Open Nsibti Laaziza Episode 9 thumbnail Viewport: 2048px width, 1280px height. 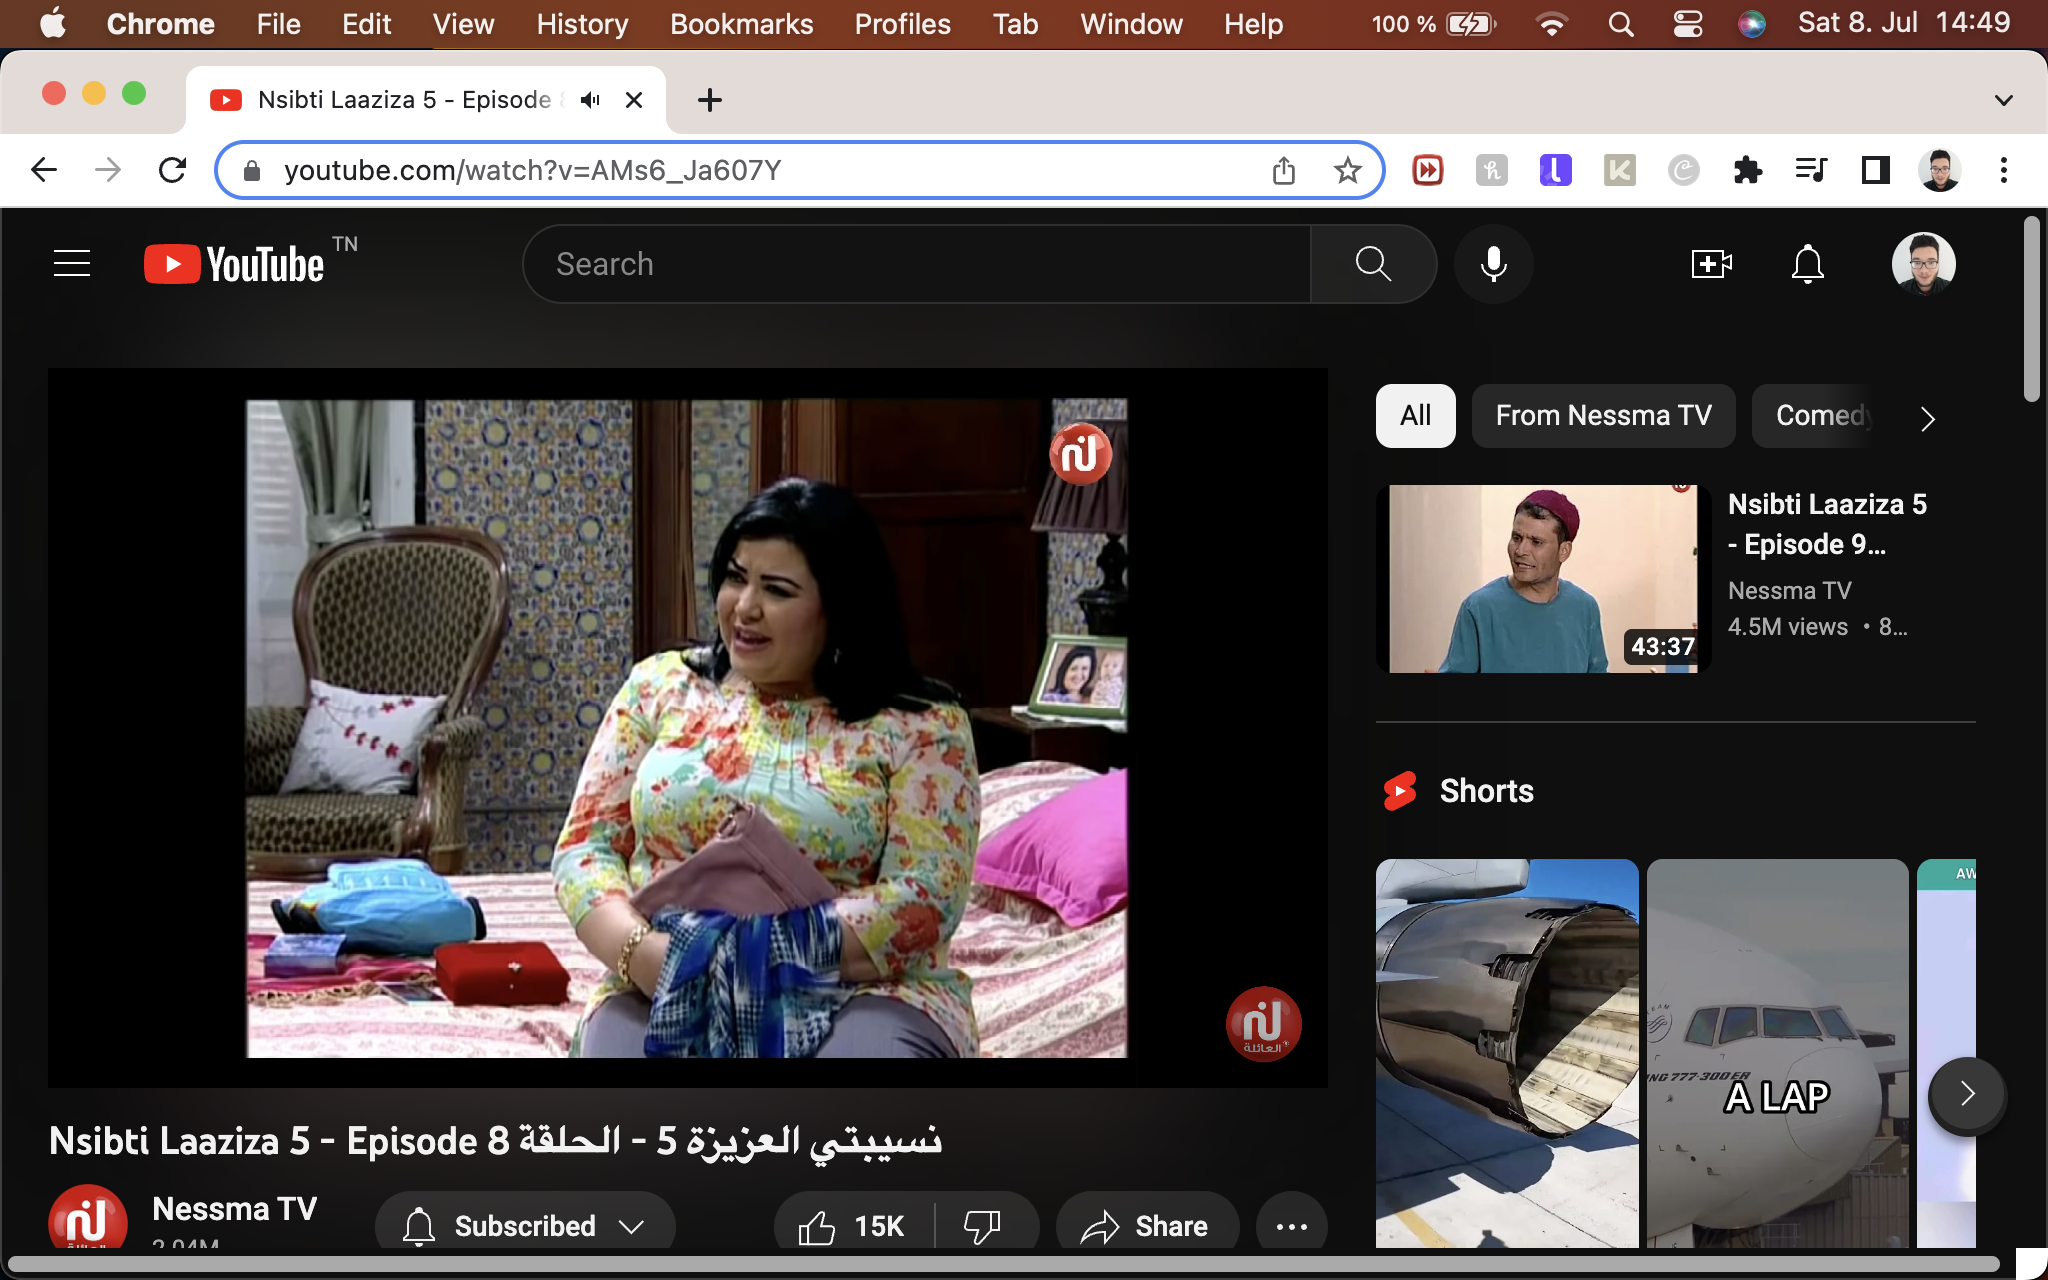click(1542, 578)
